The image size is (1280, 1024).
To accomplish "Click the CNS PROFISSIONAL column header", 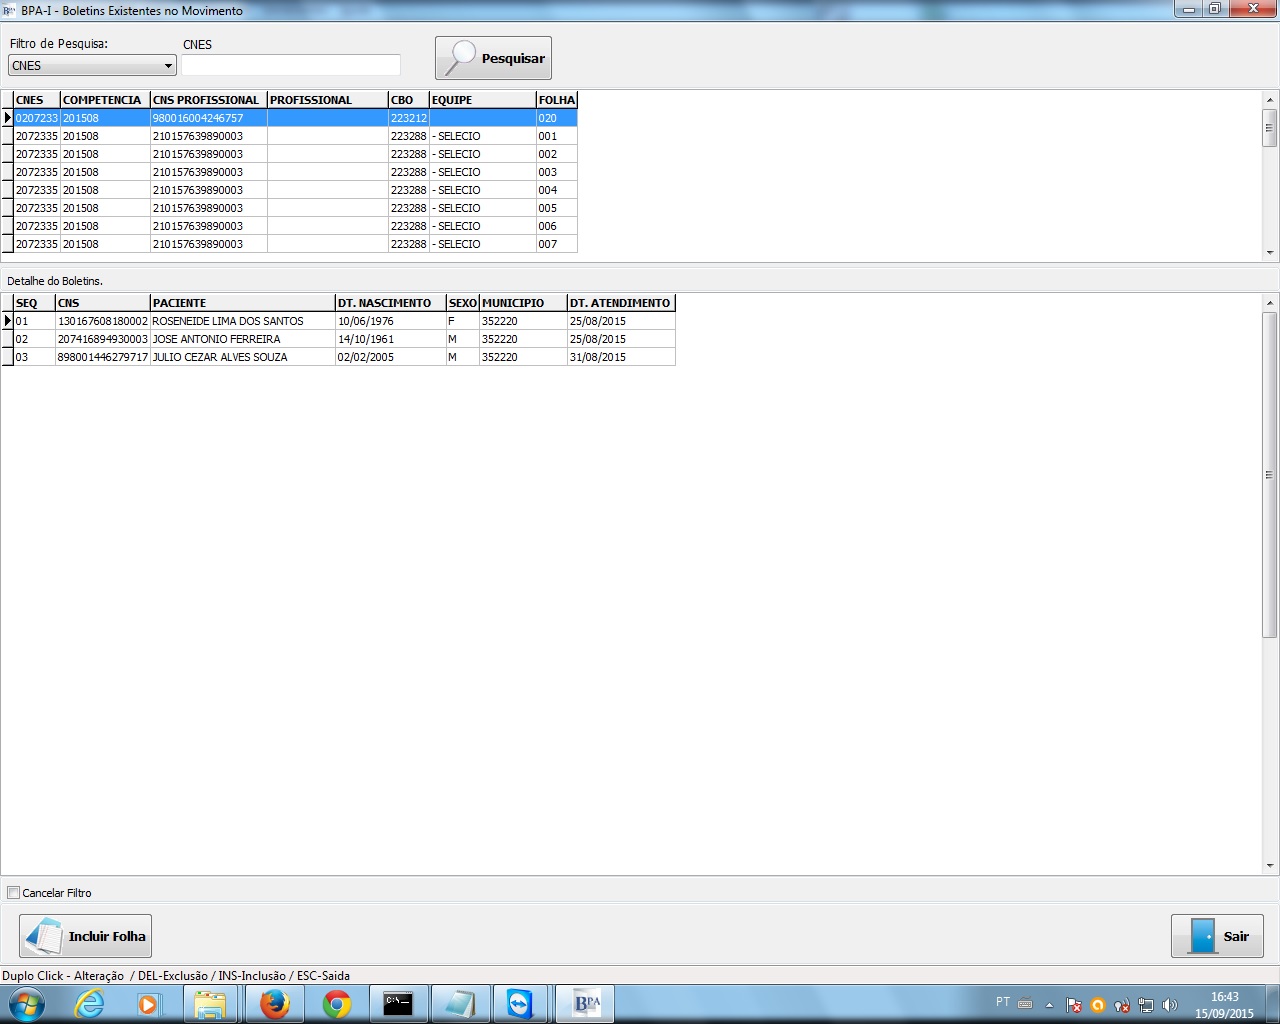I will [x=209, y=100].
